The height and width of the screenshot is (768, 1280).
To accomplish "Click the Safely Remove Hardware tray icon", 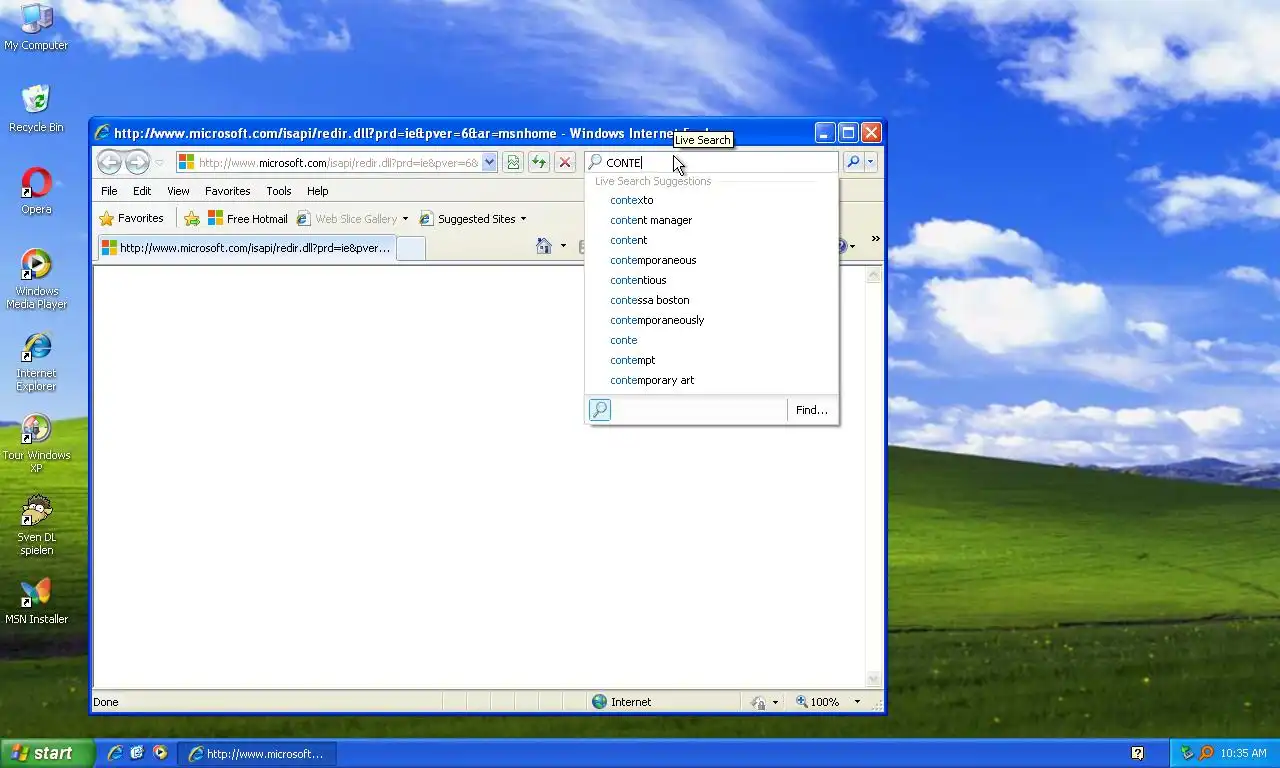I will 1187,753.
